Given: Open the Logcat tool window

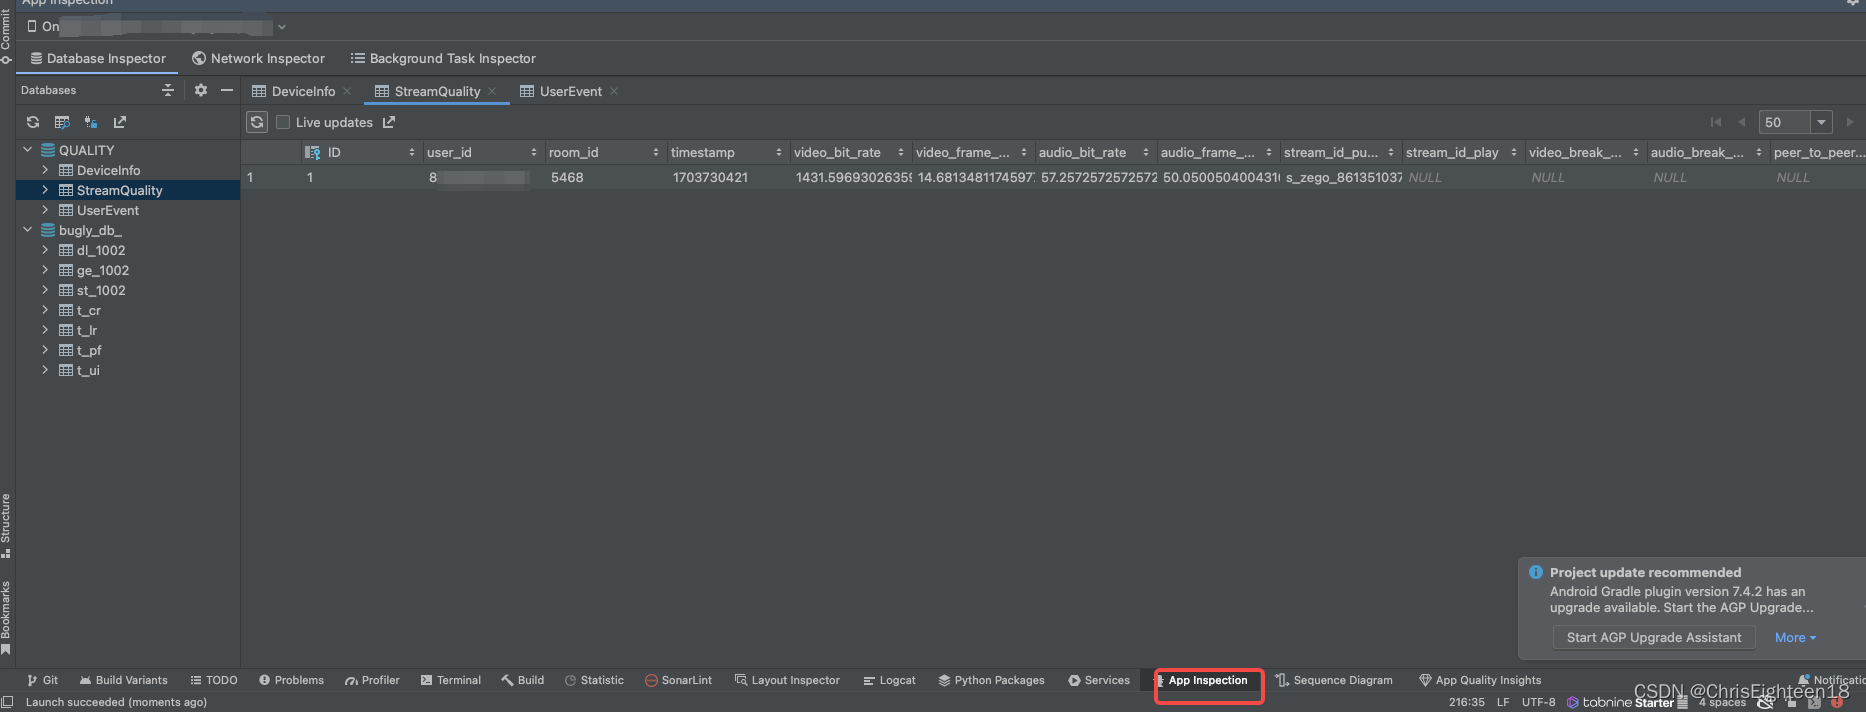Looking at the screenshot, I should 889,680.
